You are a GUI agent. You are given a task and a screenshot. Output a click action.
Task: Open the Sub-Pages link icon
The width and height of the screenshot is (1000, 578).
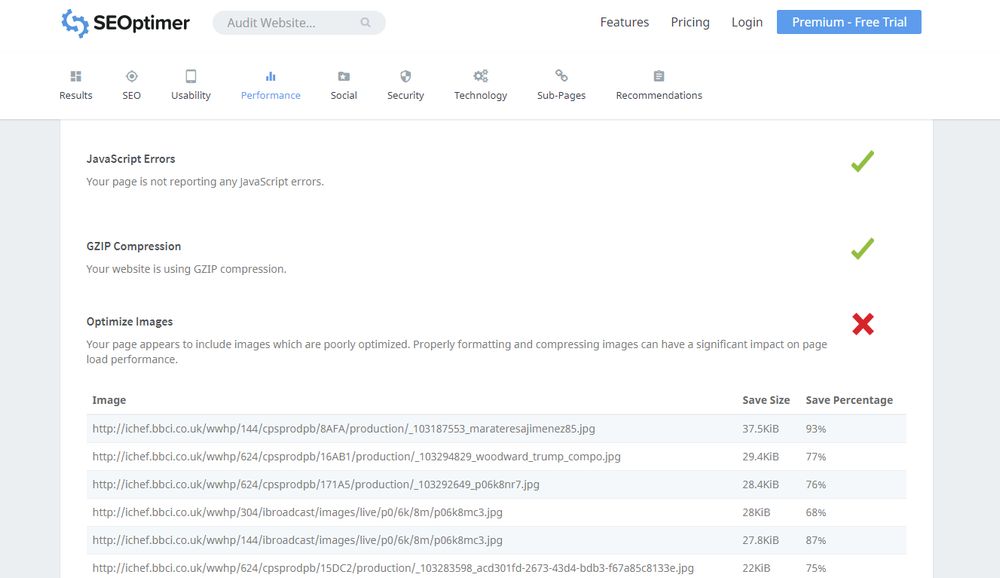tap(561, 76)
